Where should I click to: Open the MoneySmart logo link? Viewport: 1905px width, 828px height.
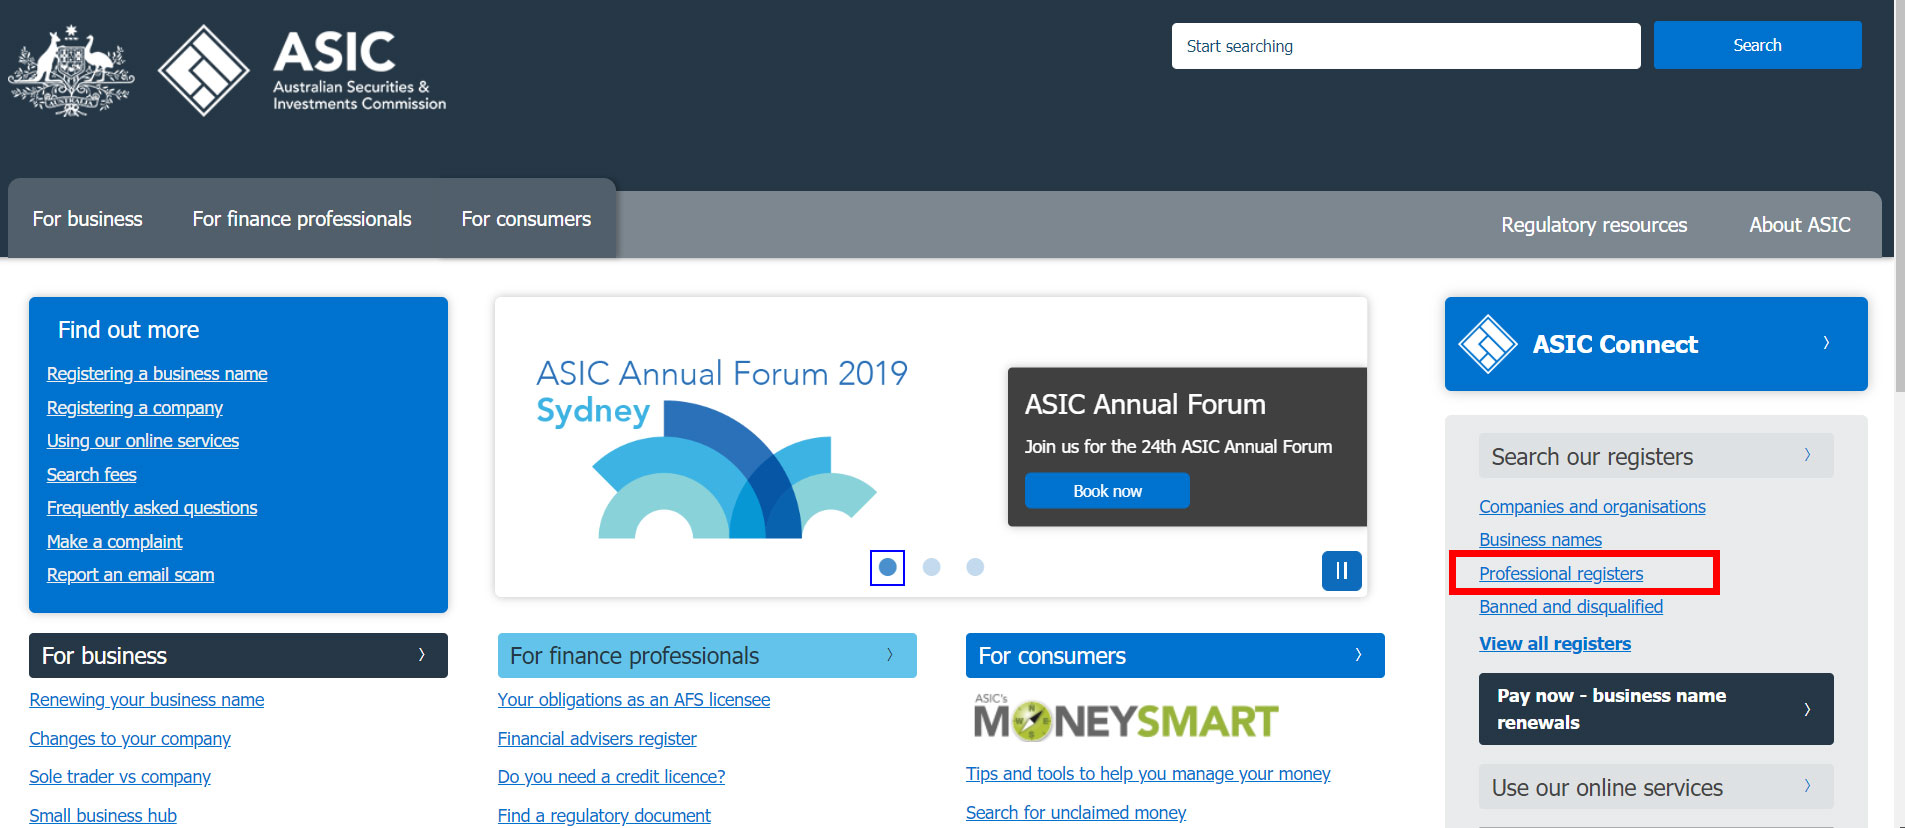click(x=1126, y=717)
